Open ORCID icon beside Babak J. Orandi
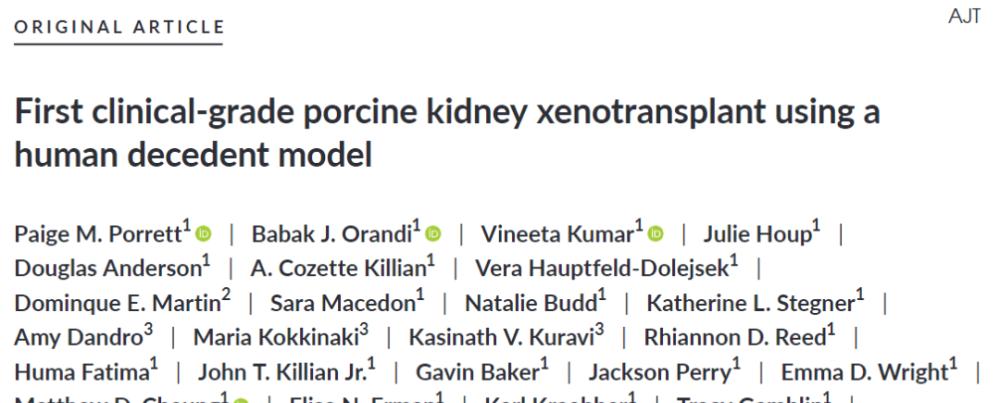This screenshot has width=1000, height=403. 433,234
